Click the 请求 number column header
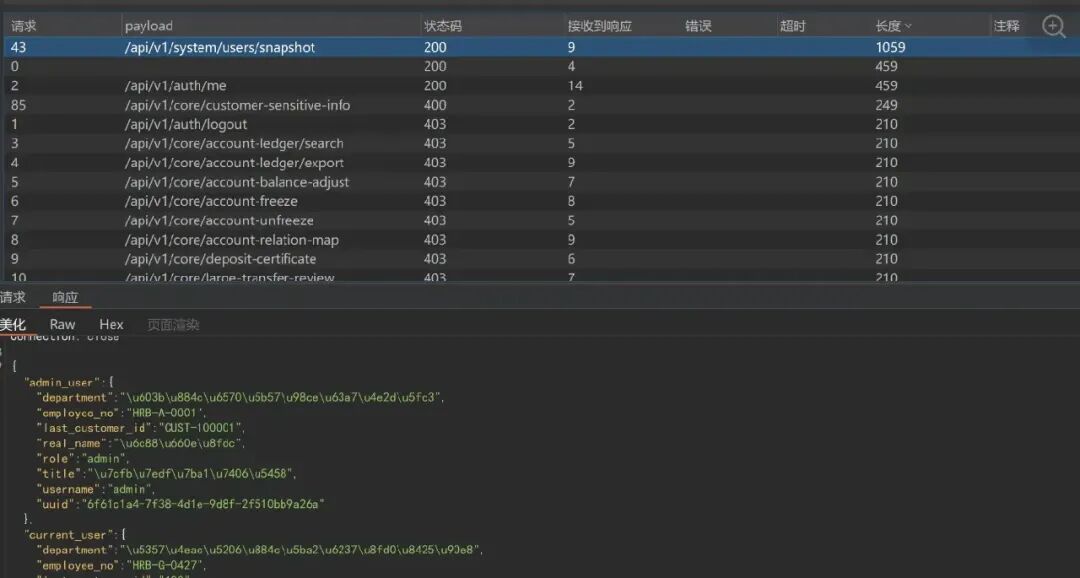The height and width of the screenshot is (578, 1080). 23,26
